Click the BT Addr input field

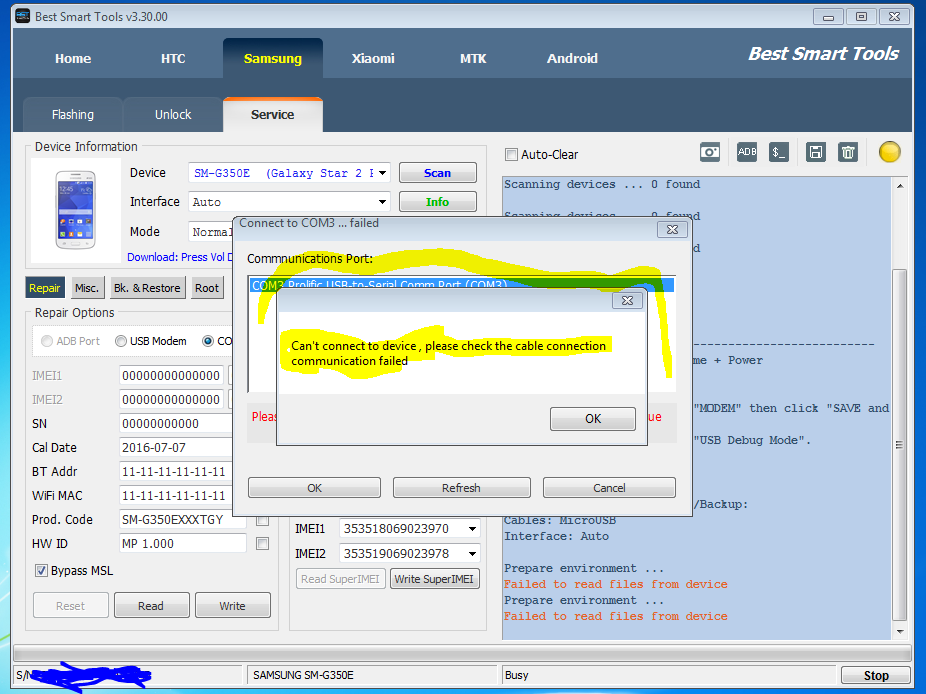176,471
